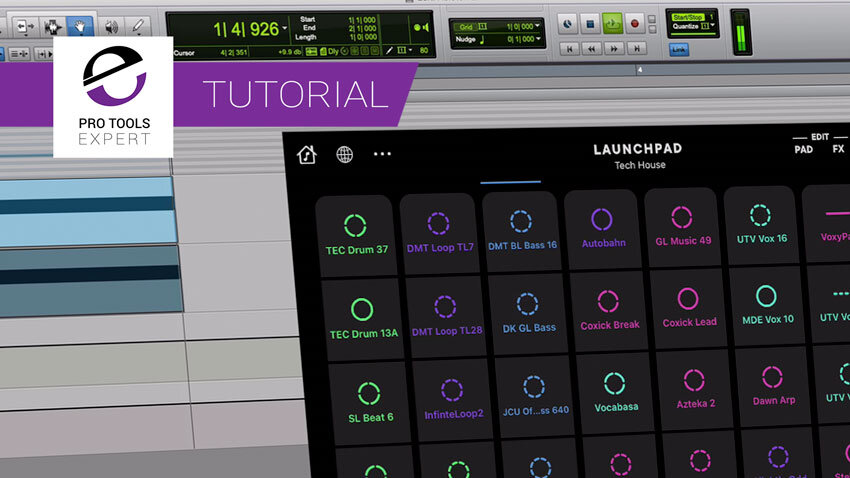This screenshot has height=478, width=850.
Task: Open the globe icon in Launchpad
Action: coord(344,154)
